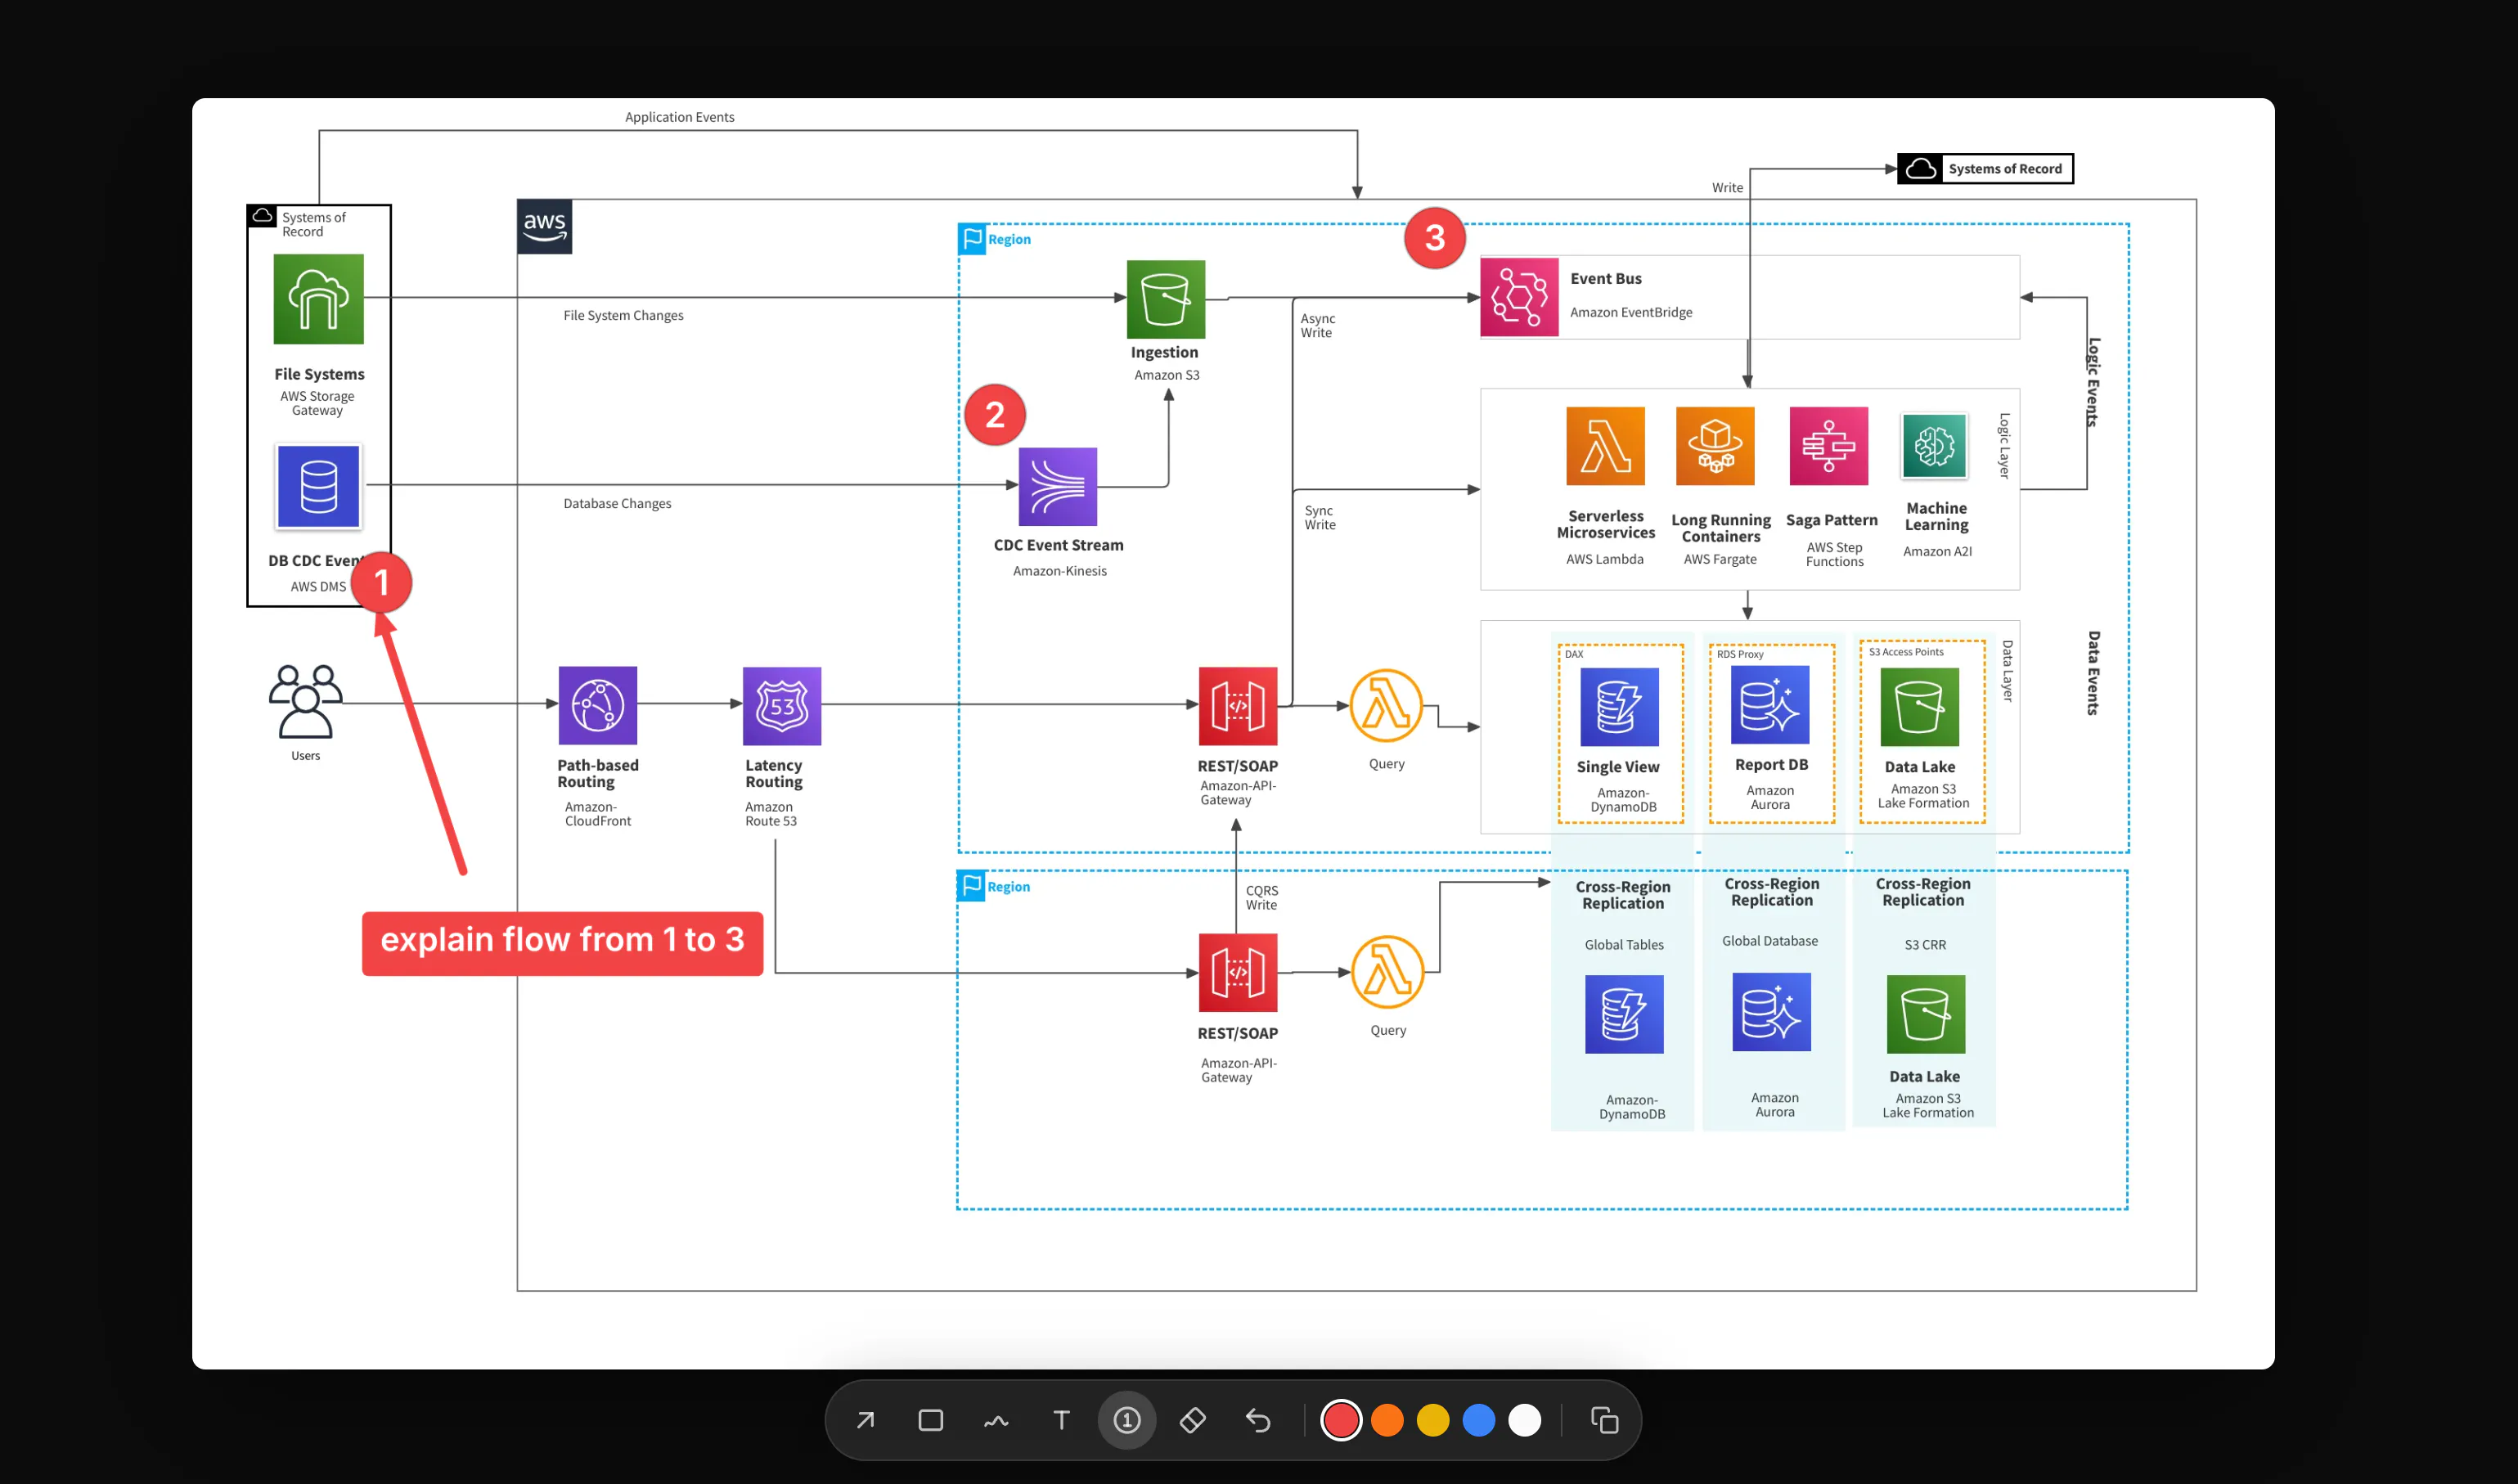Click the "RDS Proxy" label
Viewport: 2518px width, 1484px height.
tap(1740, 654)
